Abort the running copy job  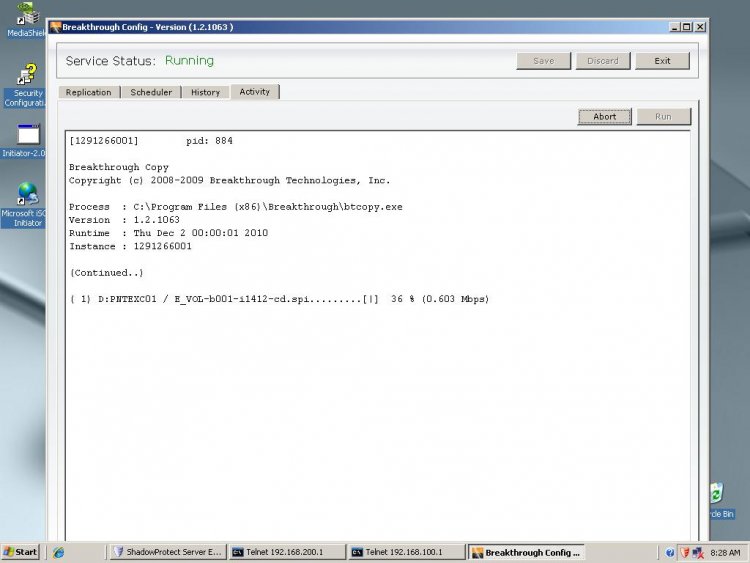[605, 117]
